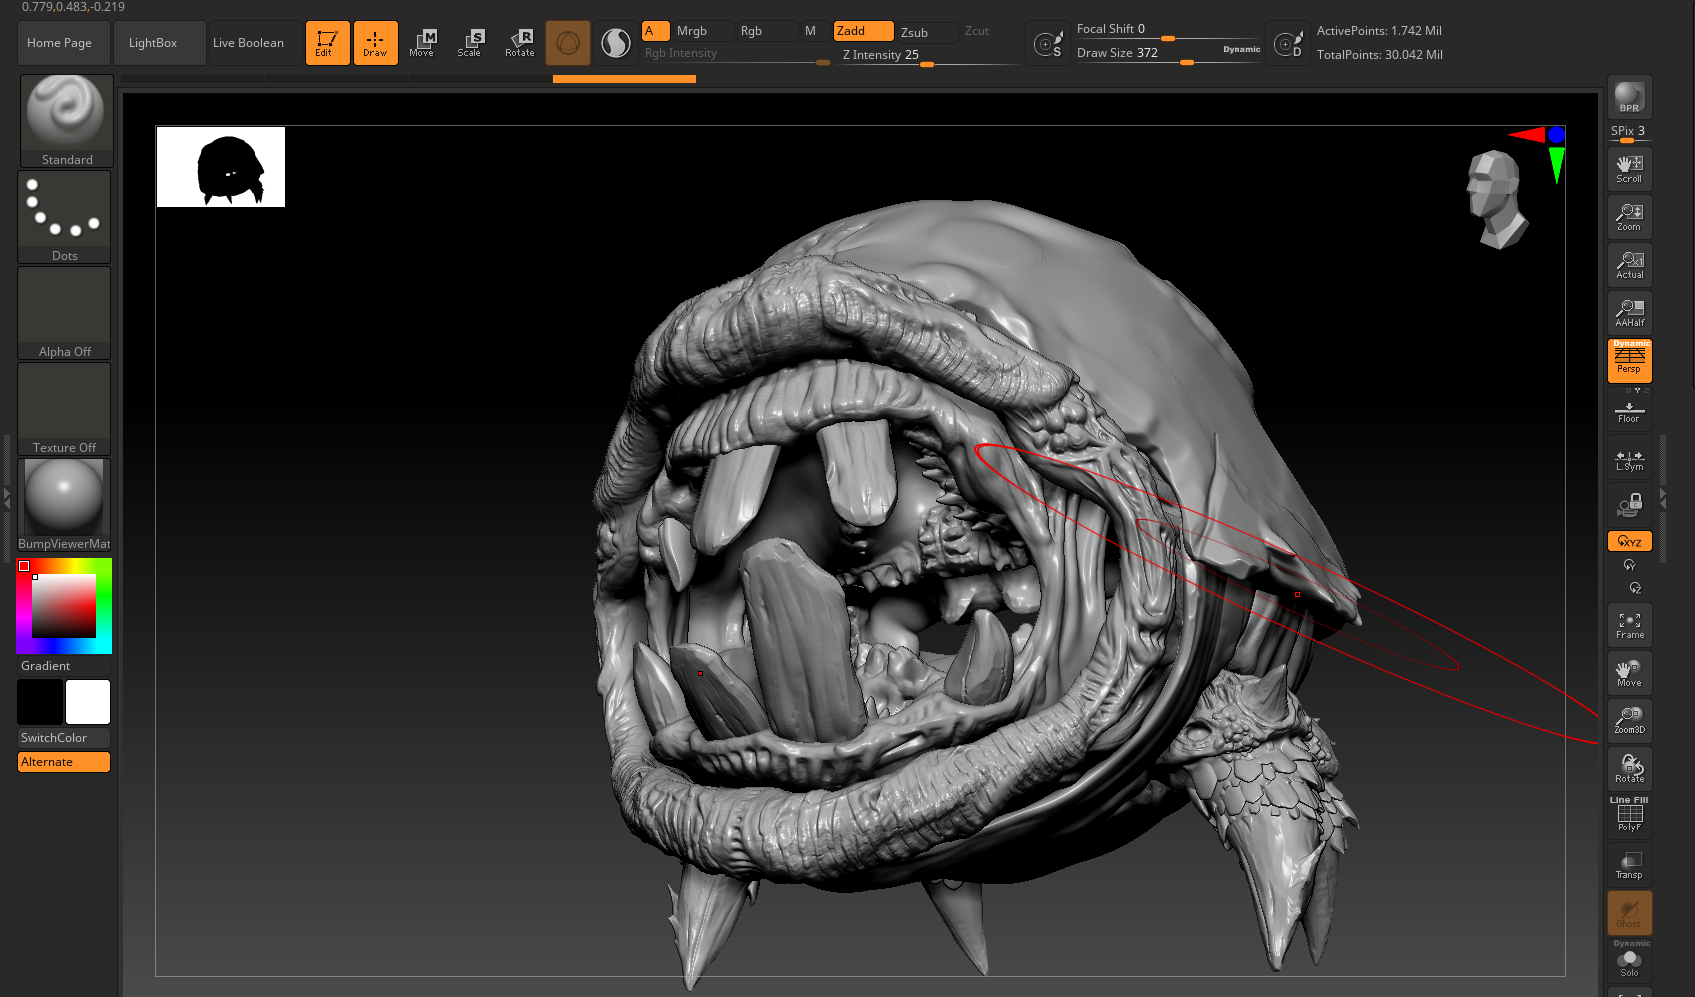
Task: Disable the Persp perspective toggle
Action: pos(1629,361)
